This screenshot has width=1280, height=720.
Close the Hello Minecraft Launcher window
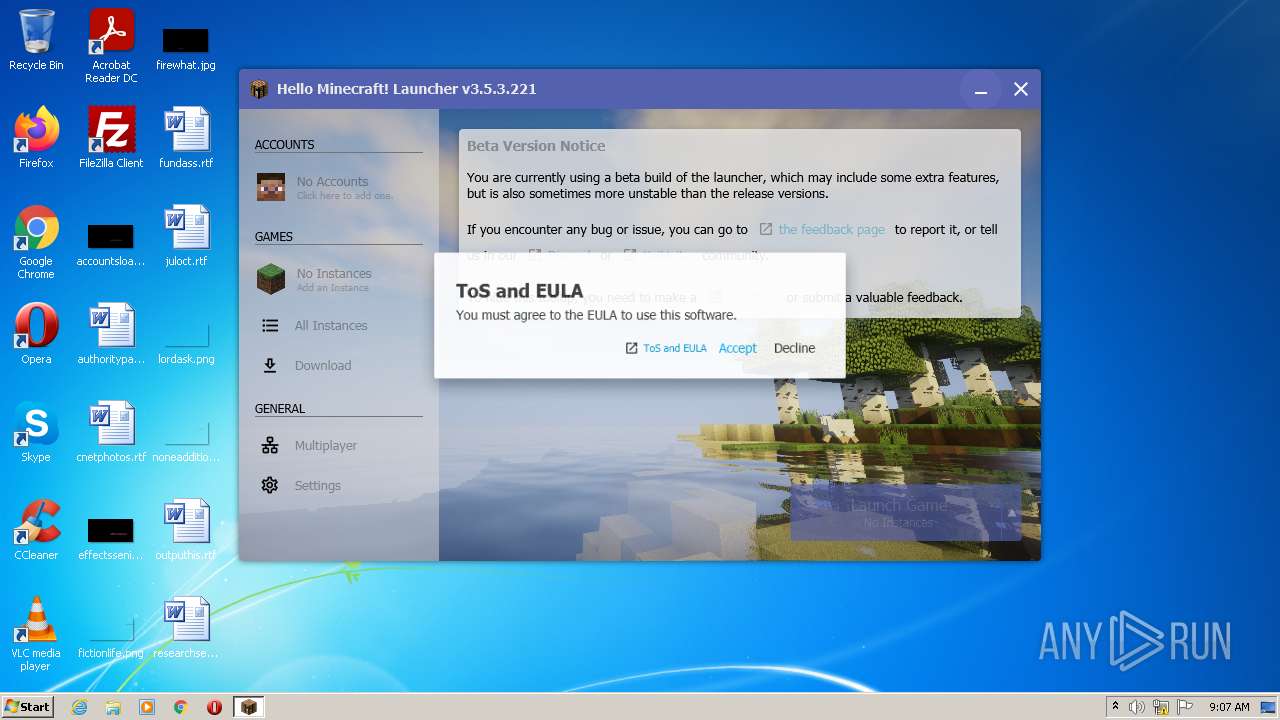click(1021, 90)
